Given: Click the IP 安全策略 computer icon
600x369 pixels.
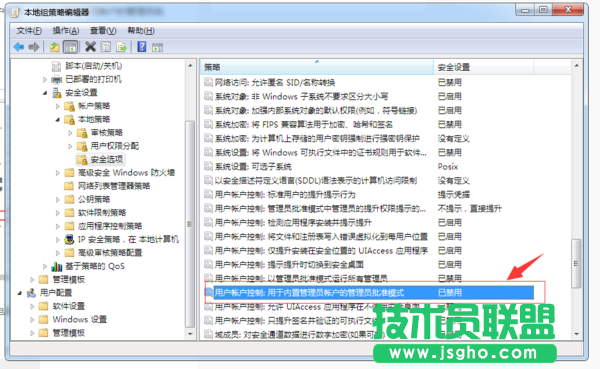Looking at the screenshot, I should coord(69,240).
